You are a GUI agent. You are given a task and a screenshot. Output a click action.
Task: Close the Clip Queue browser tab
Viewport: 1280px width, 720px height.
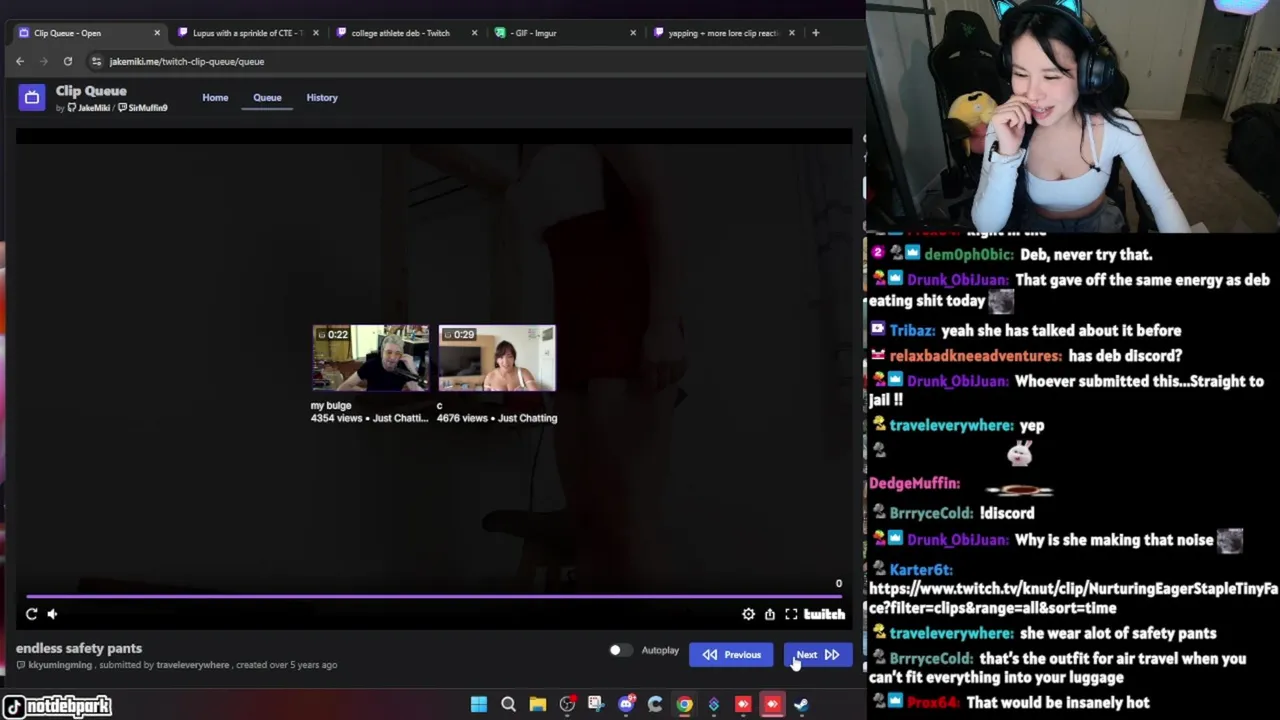[157, 33]
